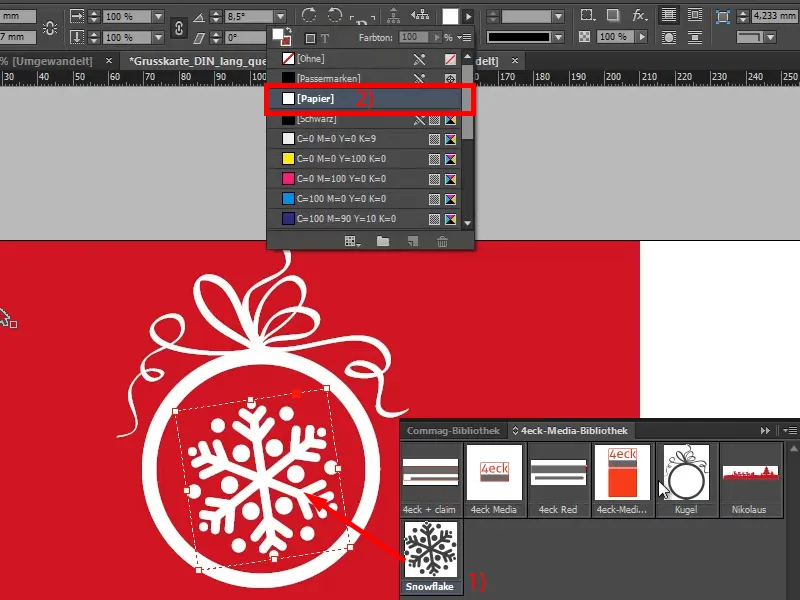800x600 pixels.
Task: Select no text wrap option
Action: coord(669,15)
